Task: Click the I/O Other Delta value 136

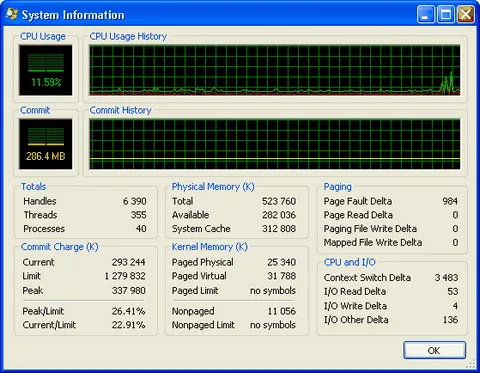Action: coord(450,320)
